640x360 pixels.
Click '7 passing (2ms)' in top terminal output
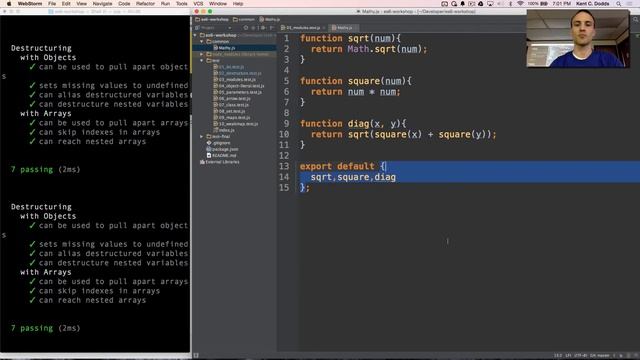coord(45,169)
